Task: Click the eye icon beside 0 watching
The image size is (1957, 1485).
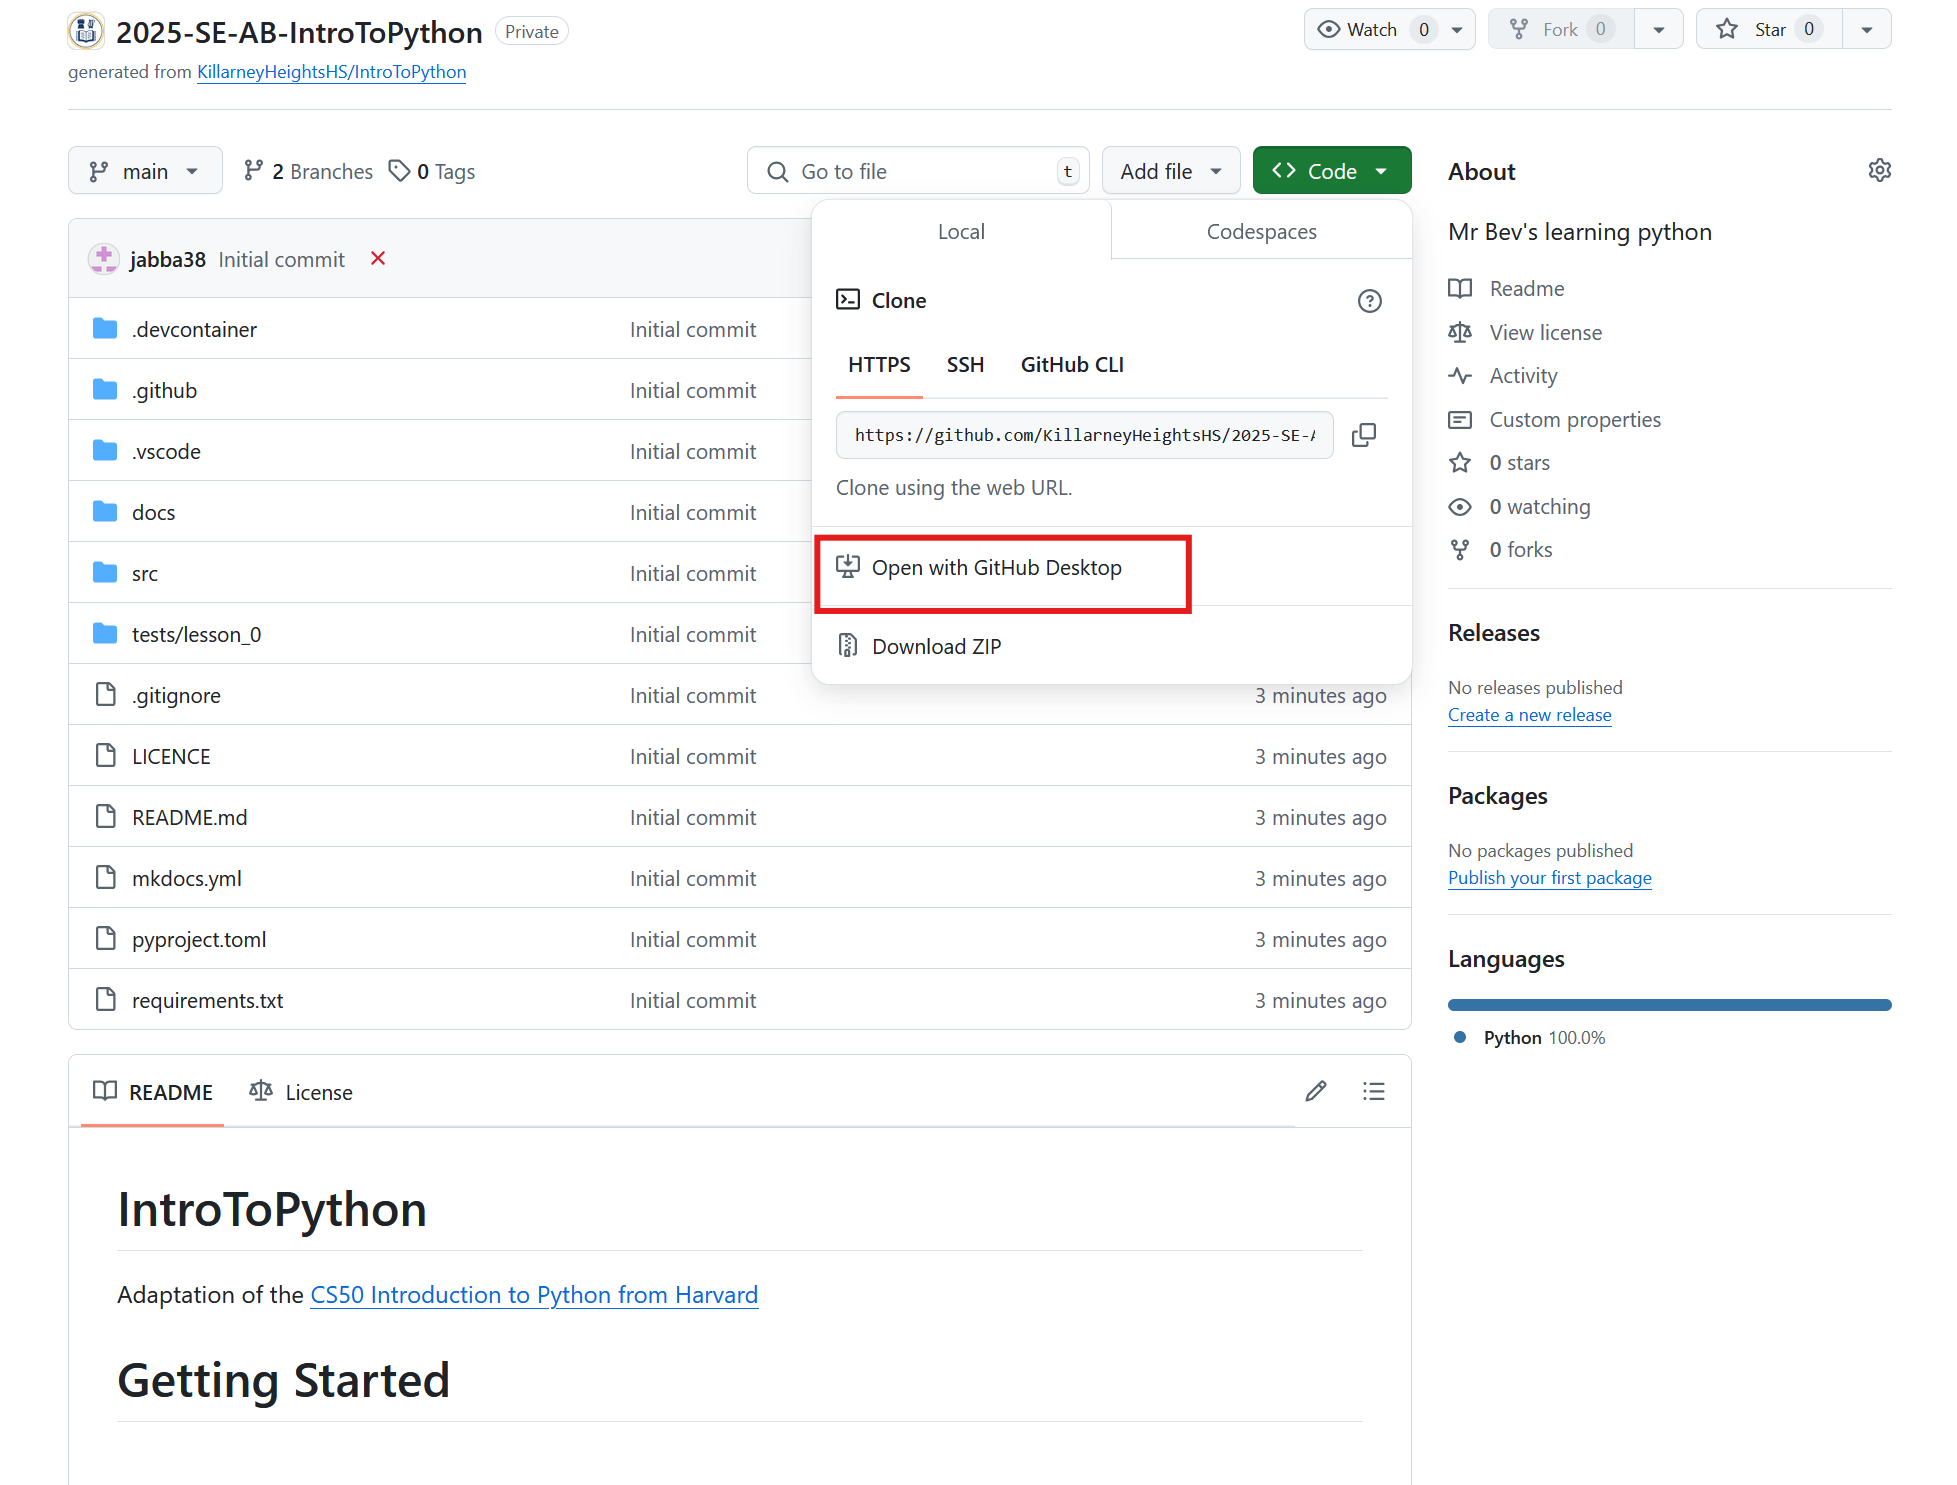Action: pos(1460,506)
